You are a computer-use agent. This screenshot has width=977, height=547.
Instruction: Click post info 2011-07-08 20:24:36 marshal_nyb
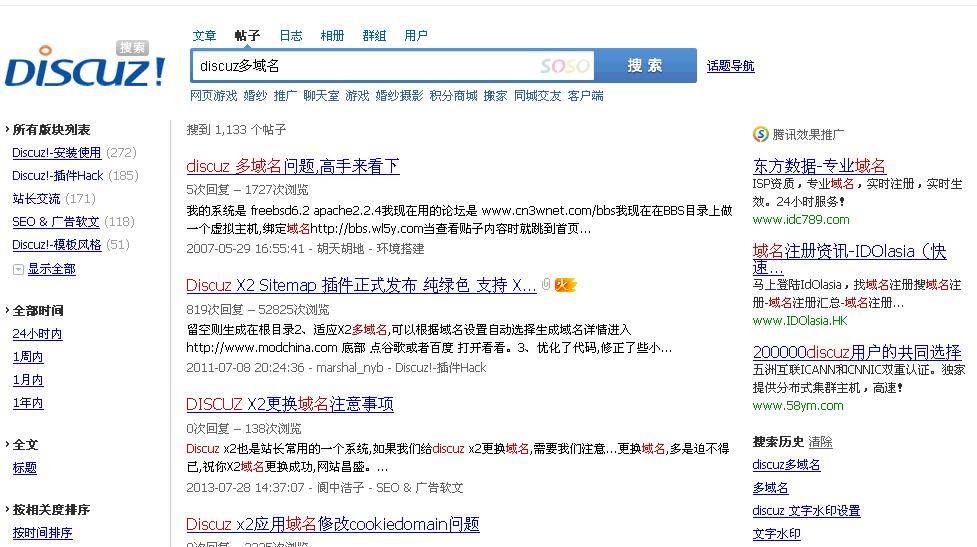tap(336, 368)
